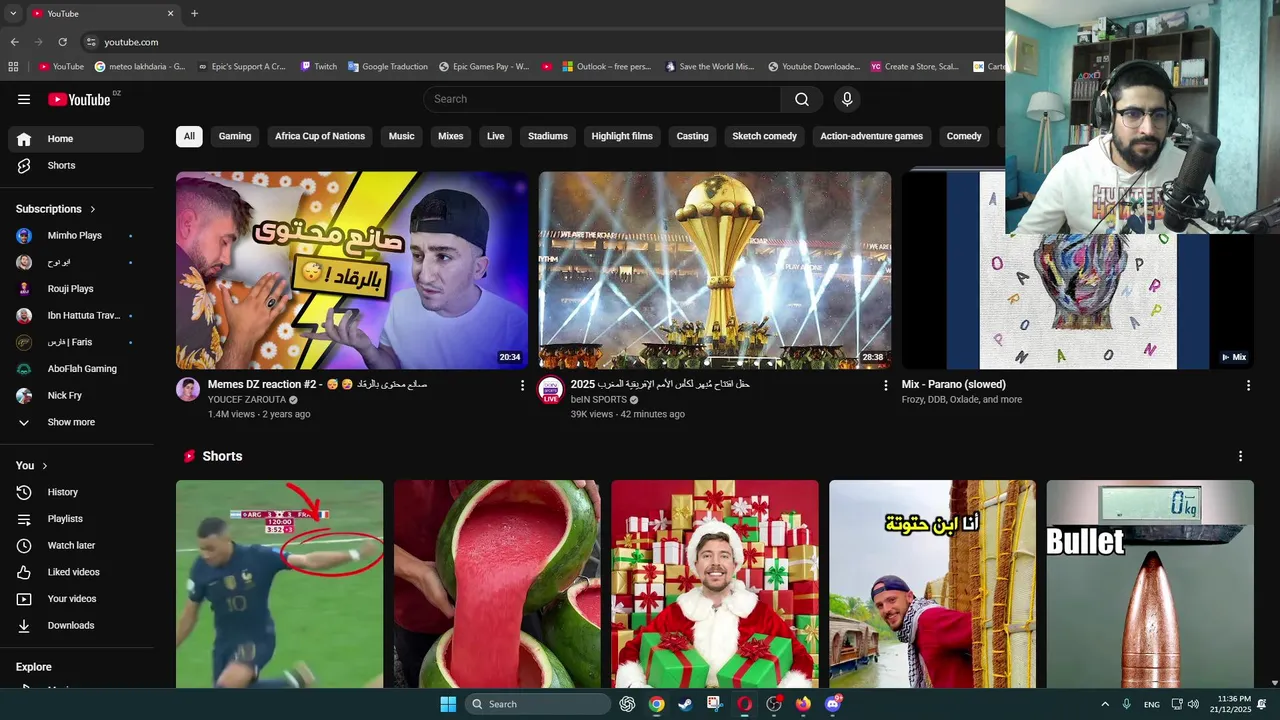Select the Stadiums filter chip
This screenshot has width=1280, height=720.
click(548, 136)
